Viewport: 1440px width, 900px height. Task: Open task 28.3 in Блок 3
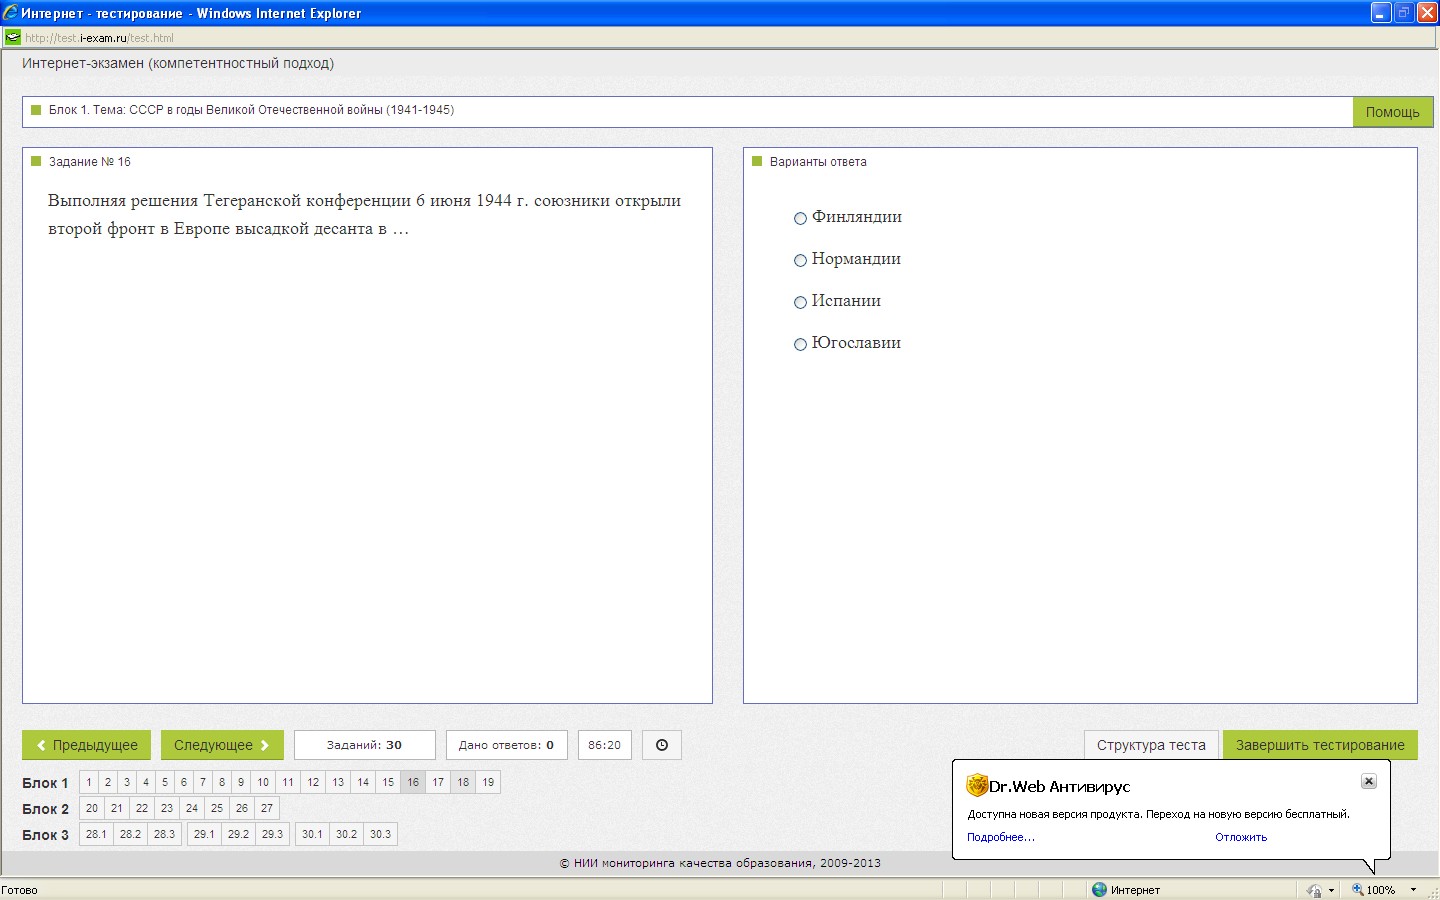pos(164,834)
